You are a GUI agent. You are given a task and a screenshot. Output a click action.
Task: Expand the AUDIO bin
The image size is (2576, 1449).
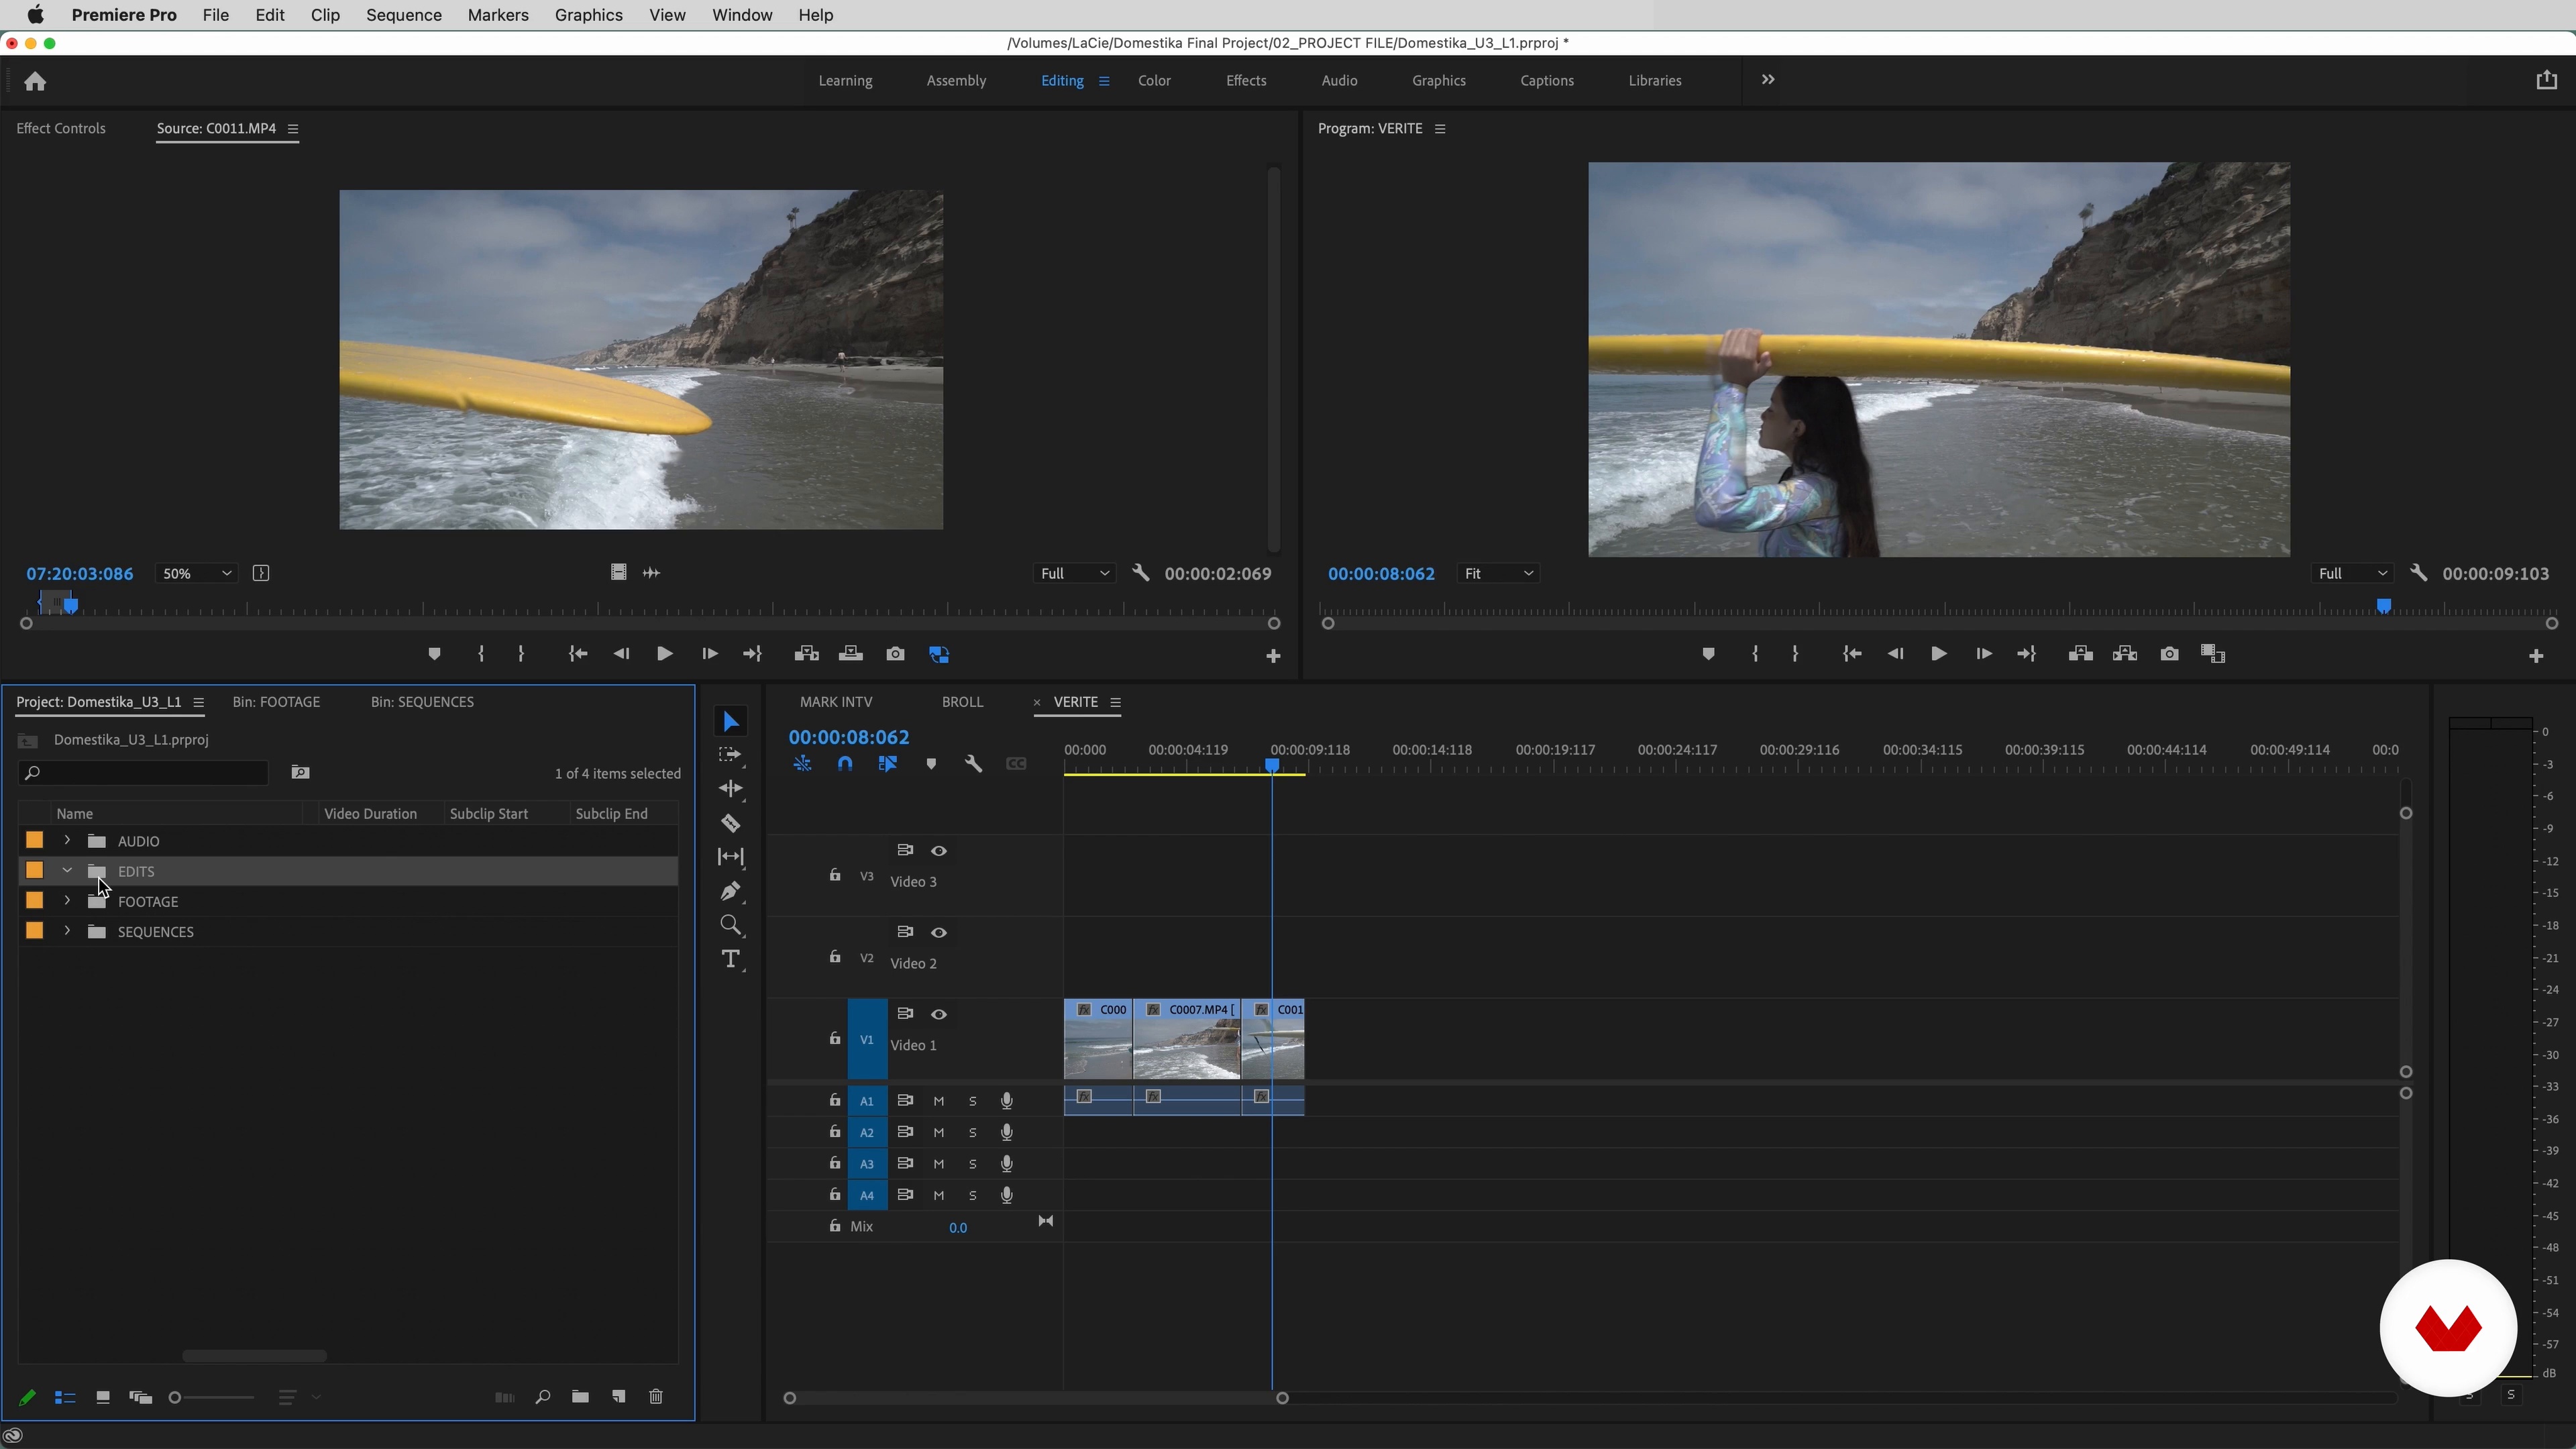[x=67, y=841]
